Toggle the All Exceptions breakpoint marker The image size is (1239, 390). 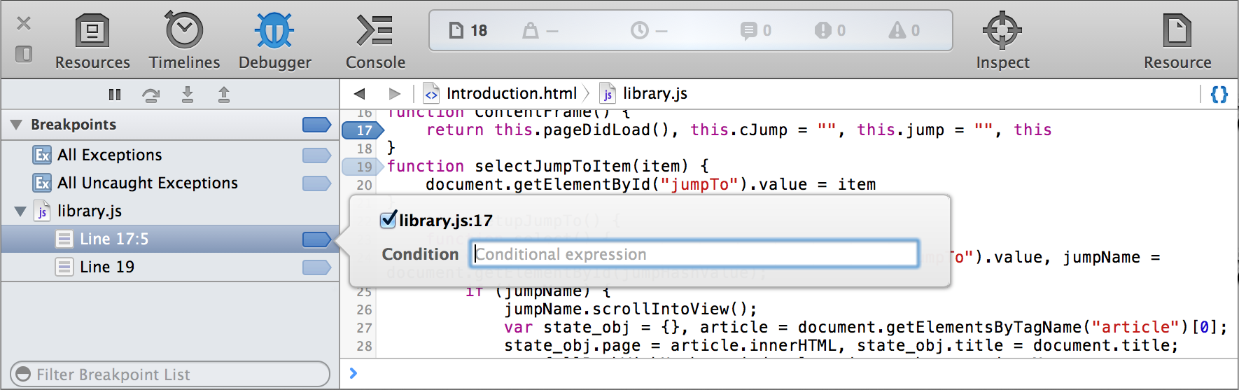316,155
